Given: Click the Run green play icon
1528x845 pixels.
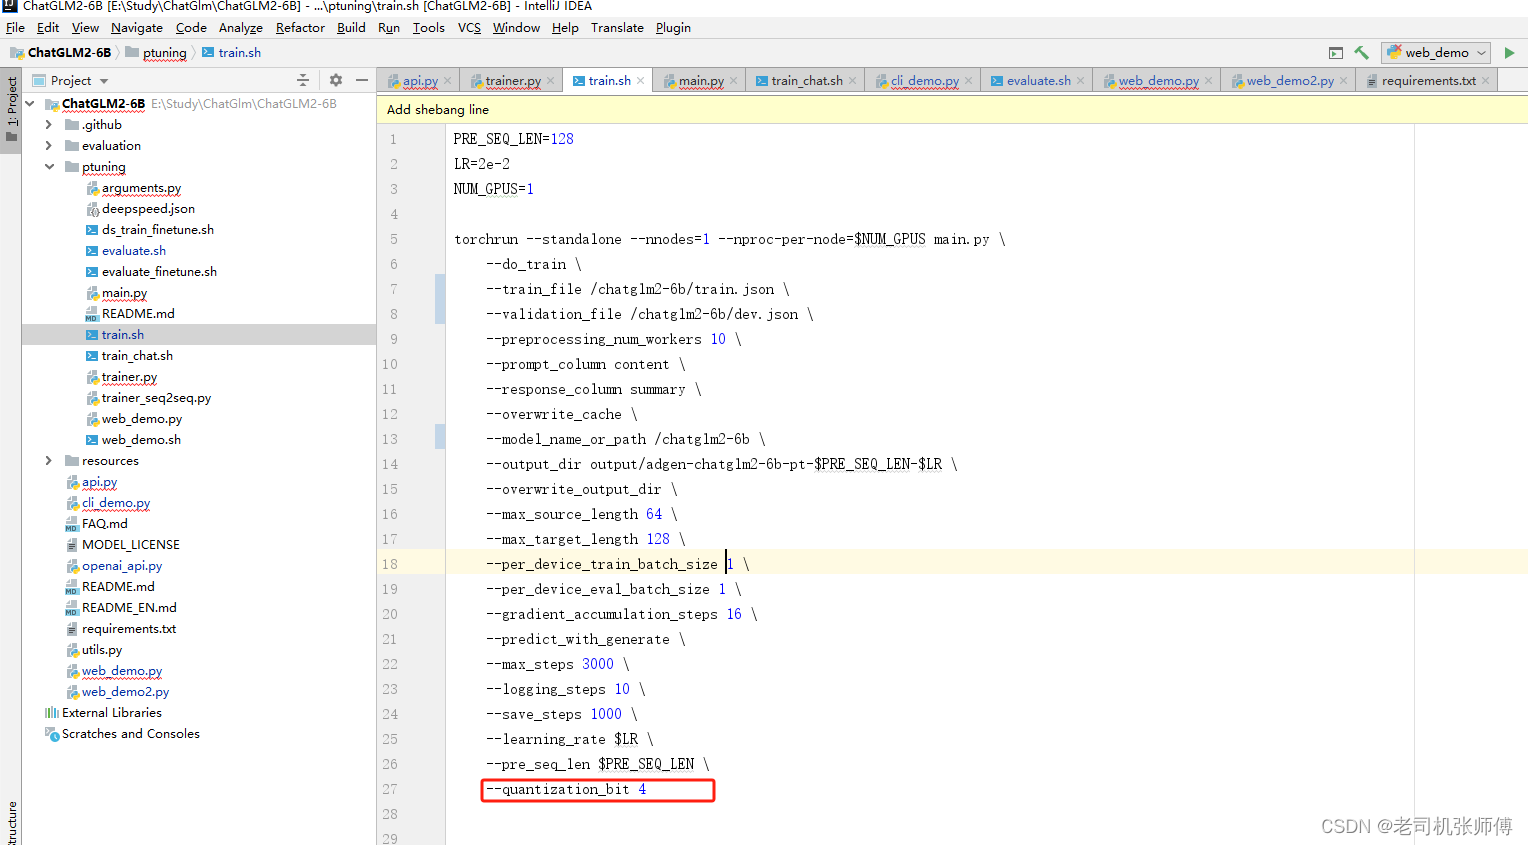Looking at the screenshot, I should tap(1509, 53).
